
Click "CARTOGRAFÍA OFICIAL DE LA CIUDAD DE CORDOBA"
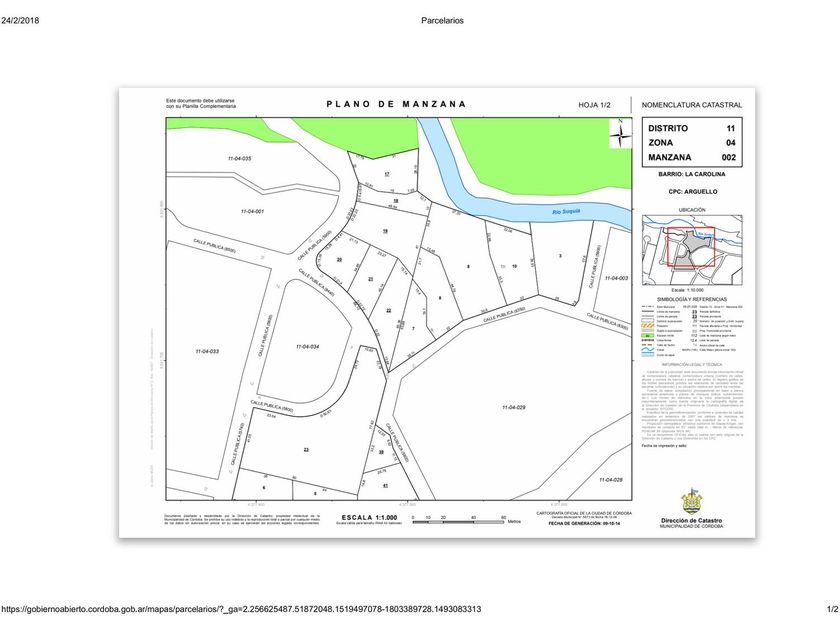584,513
